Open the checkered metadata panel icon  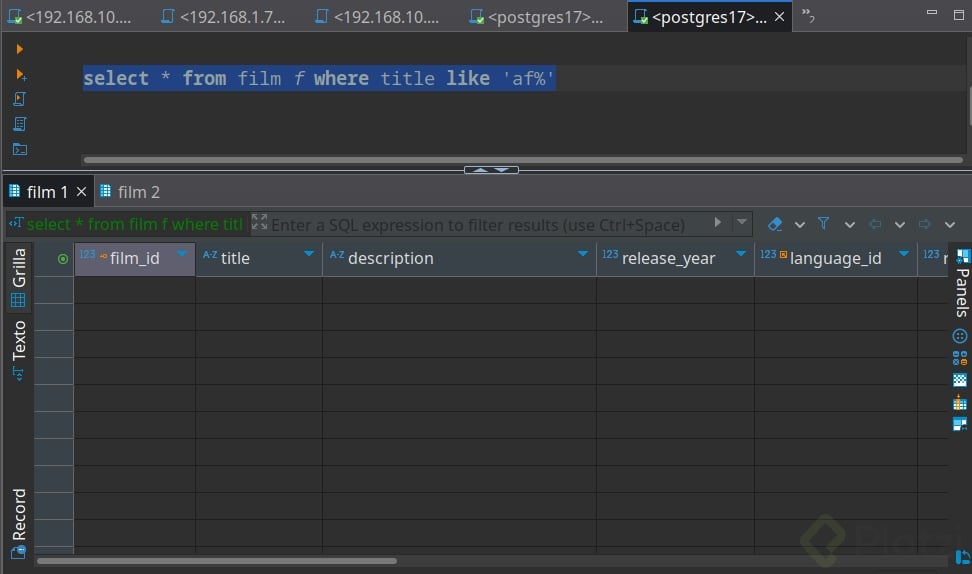pos(960,380)
